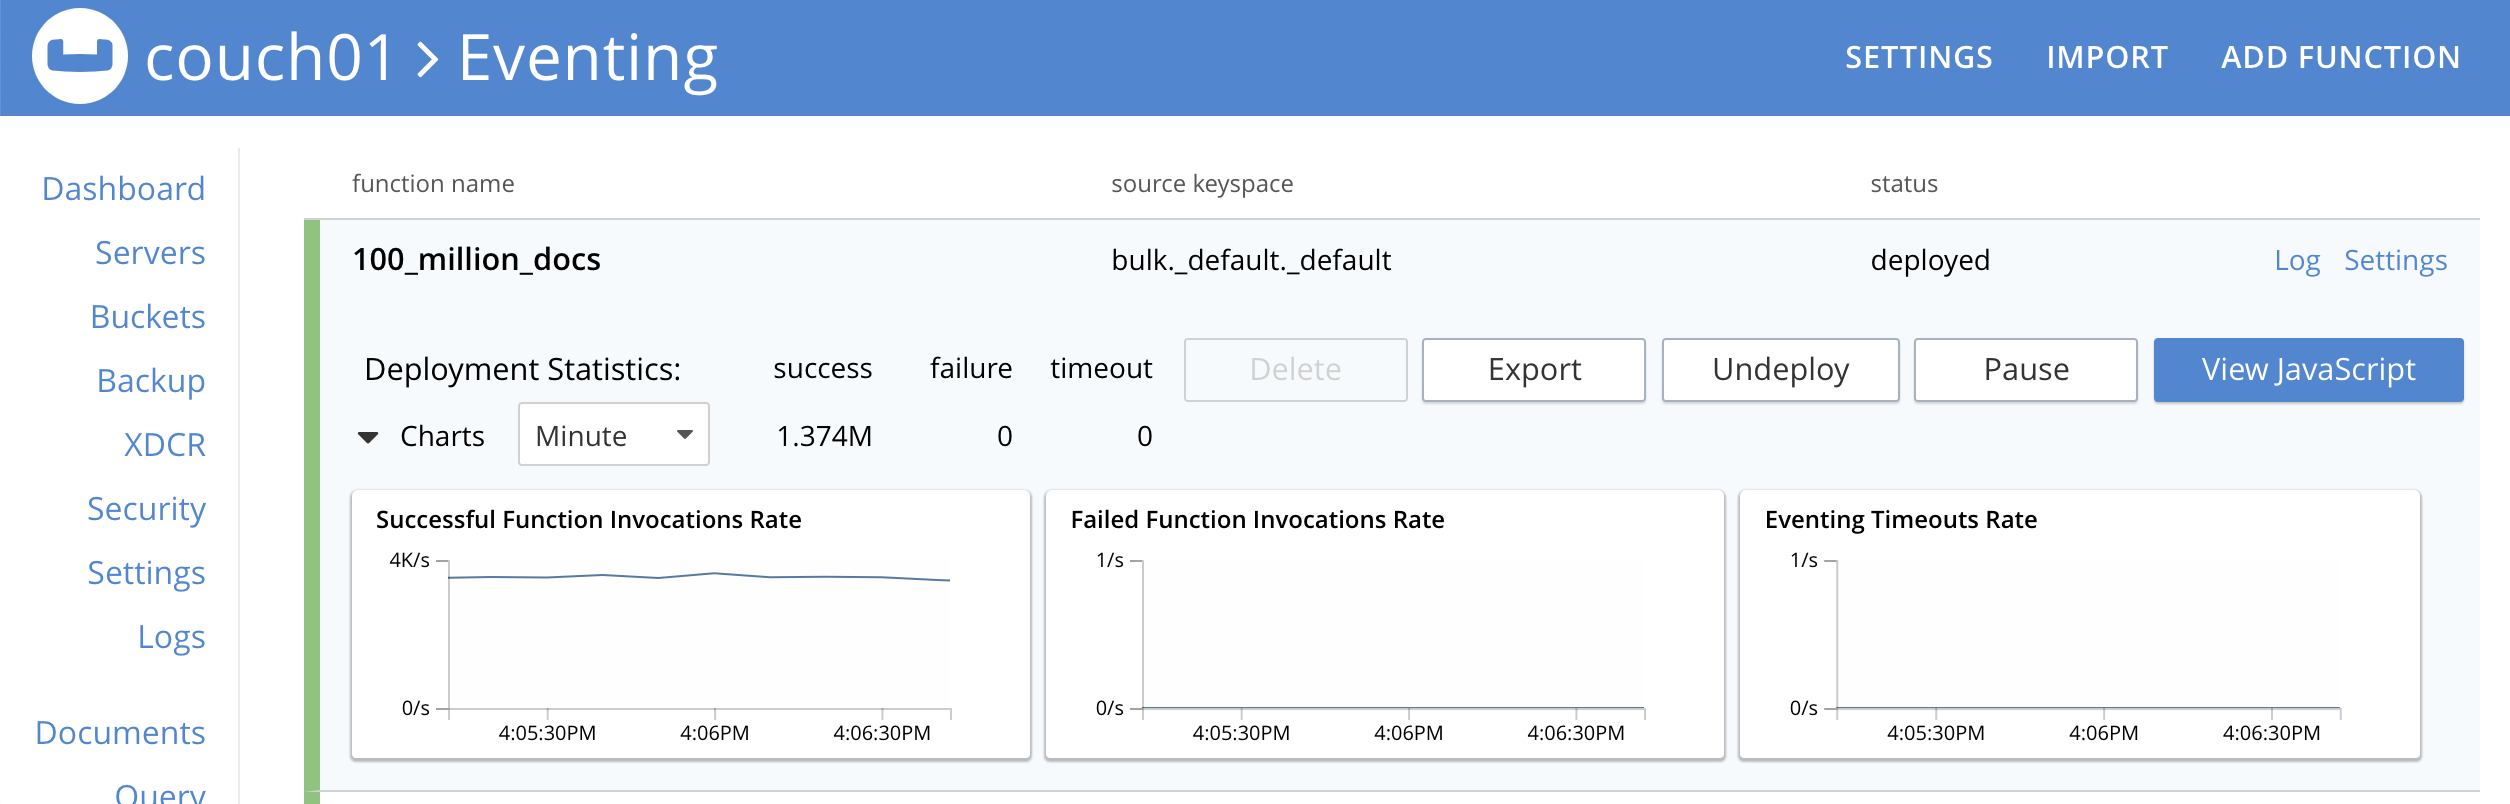This screenshot has height=804, width=2510.
Task: Click the Export button
Action: point(1534,369)
